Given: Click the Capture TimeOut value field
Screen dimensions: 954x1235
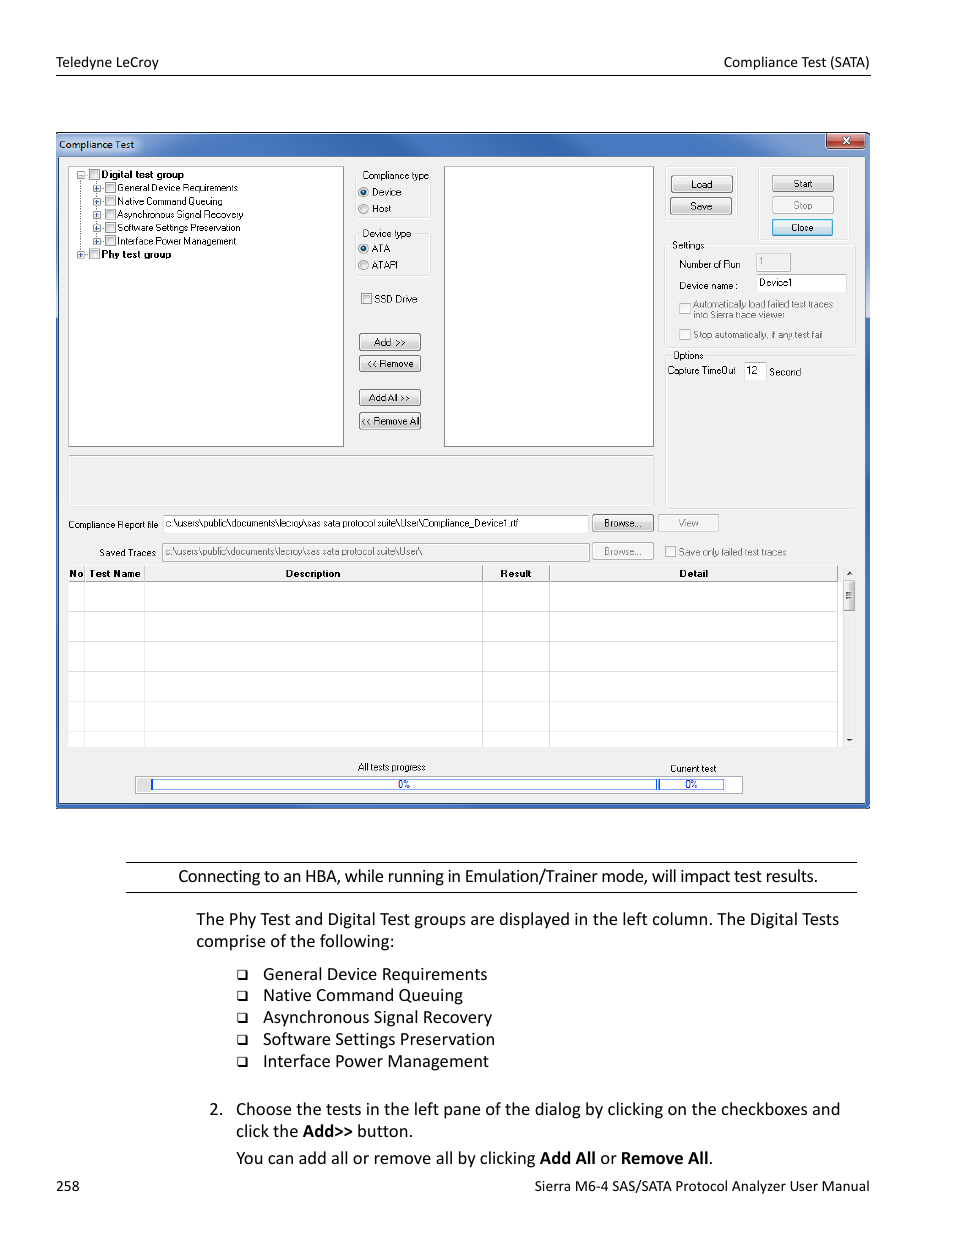Looking at the screenshot, I should 755,371.
